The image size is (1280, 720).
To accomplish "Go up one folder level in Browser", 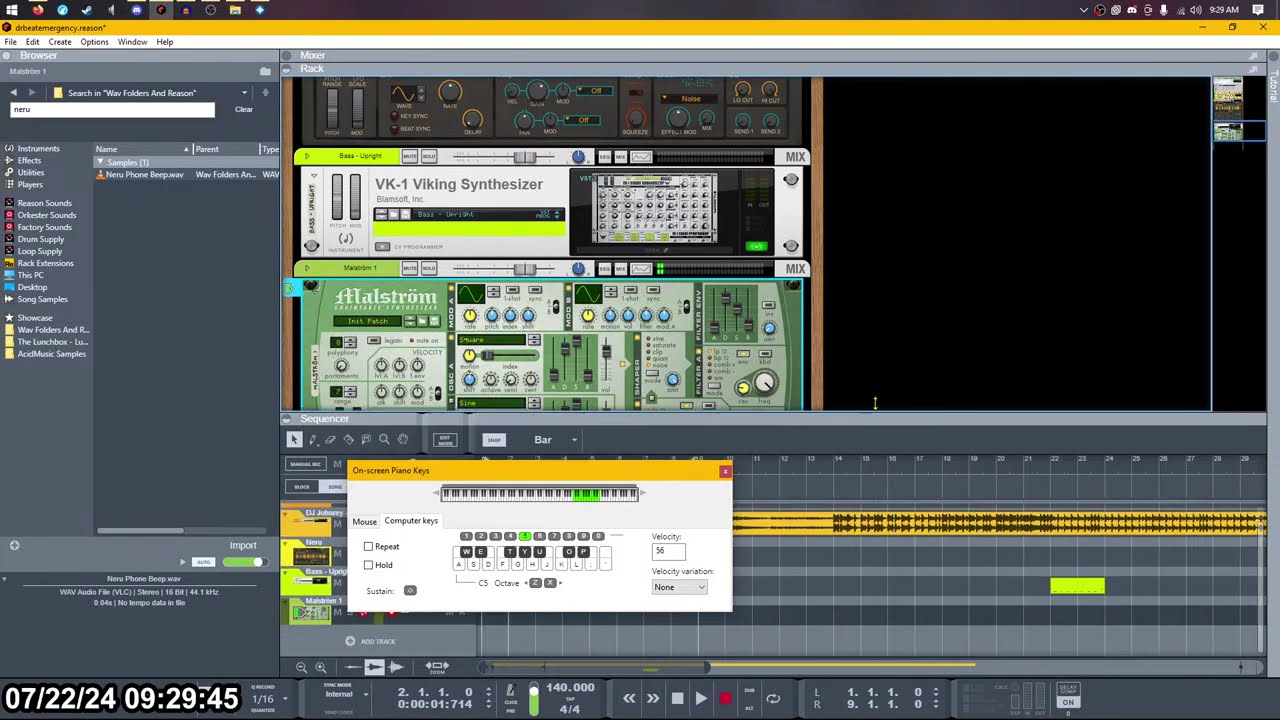I will tap(265, 93).
